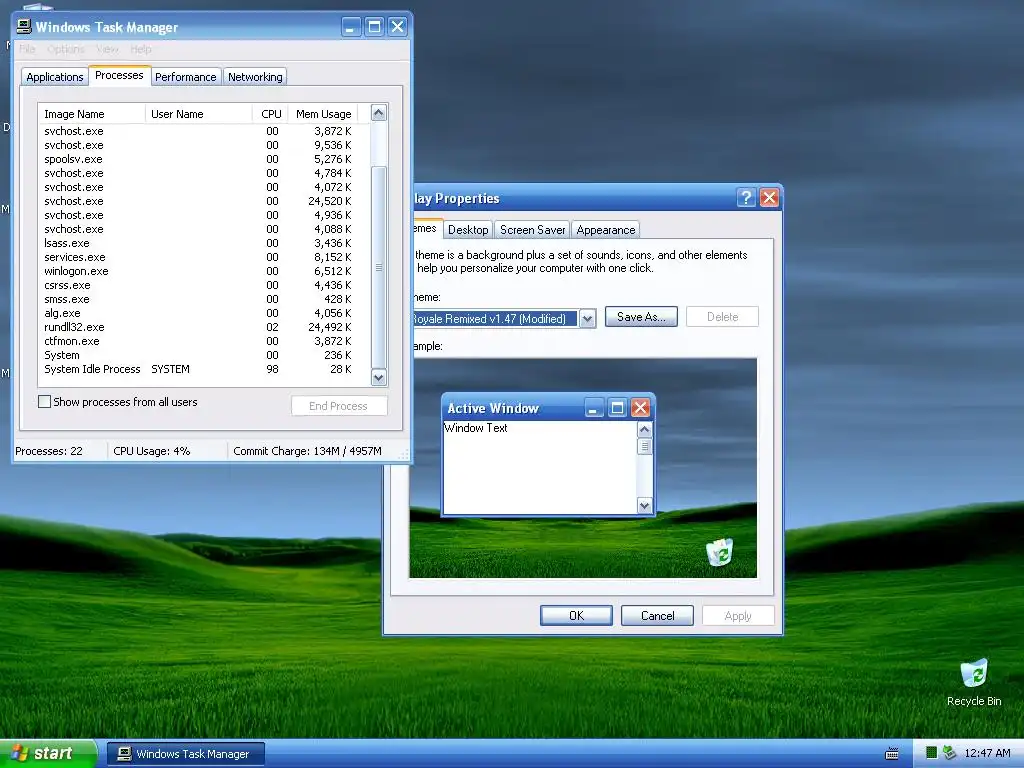Click the clock showing 12:47 AM

pos(987,753)
